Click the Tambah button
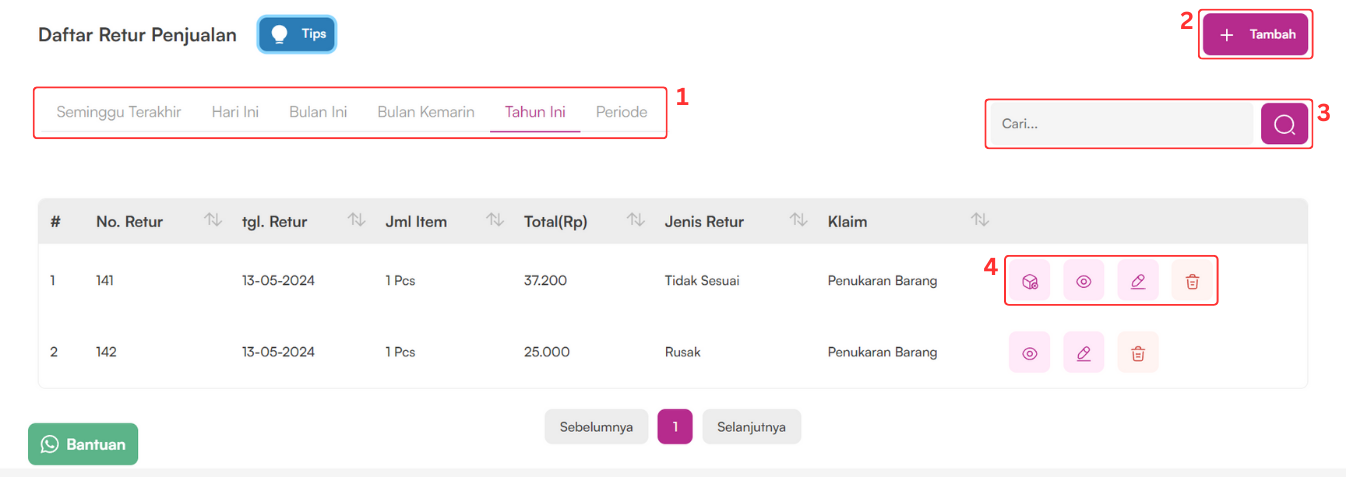The height and width of the screenshot is (478, 1346). (1255, 34)
